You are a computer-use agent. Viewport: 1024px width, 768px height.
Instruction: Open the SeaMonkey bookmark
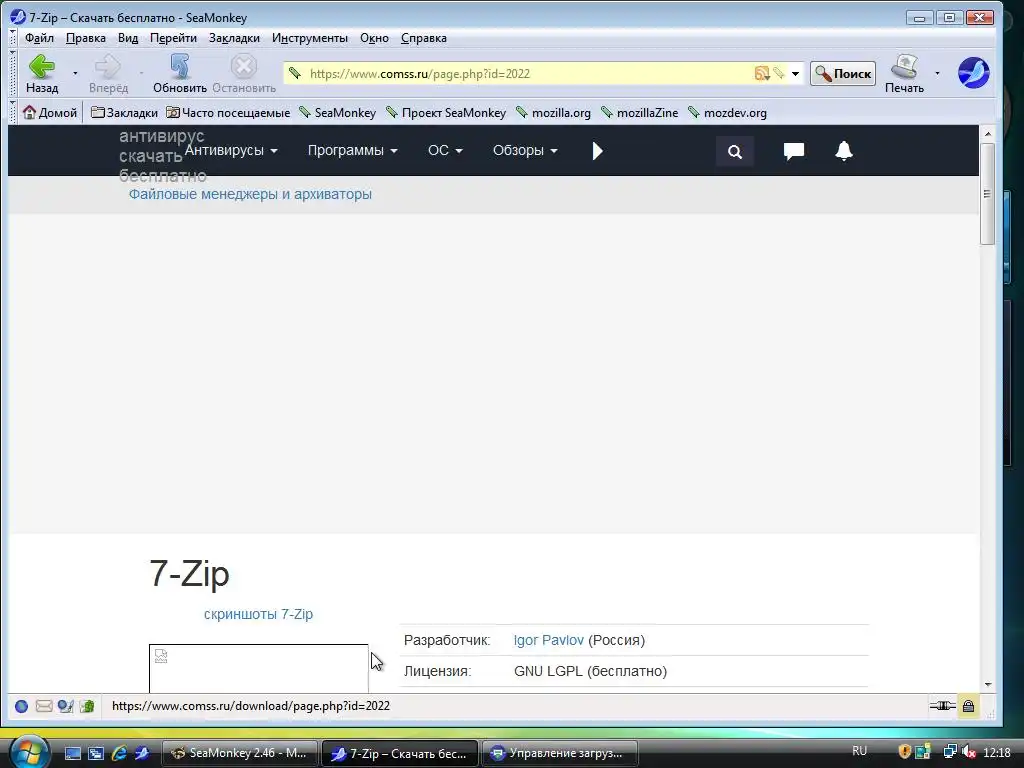click(338, 112)
